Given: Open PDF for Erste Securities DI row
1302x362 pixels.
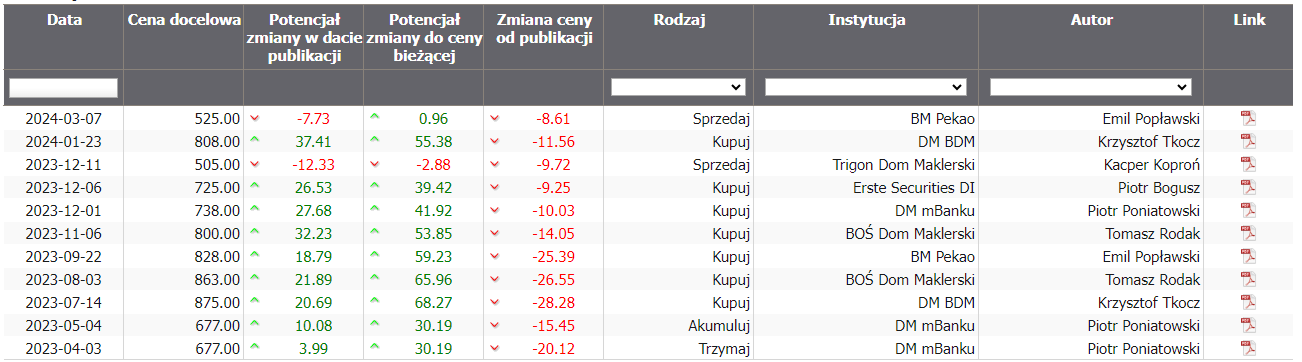Looking at the screenshot, I should 1248,187.
